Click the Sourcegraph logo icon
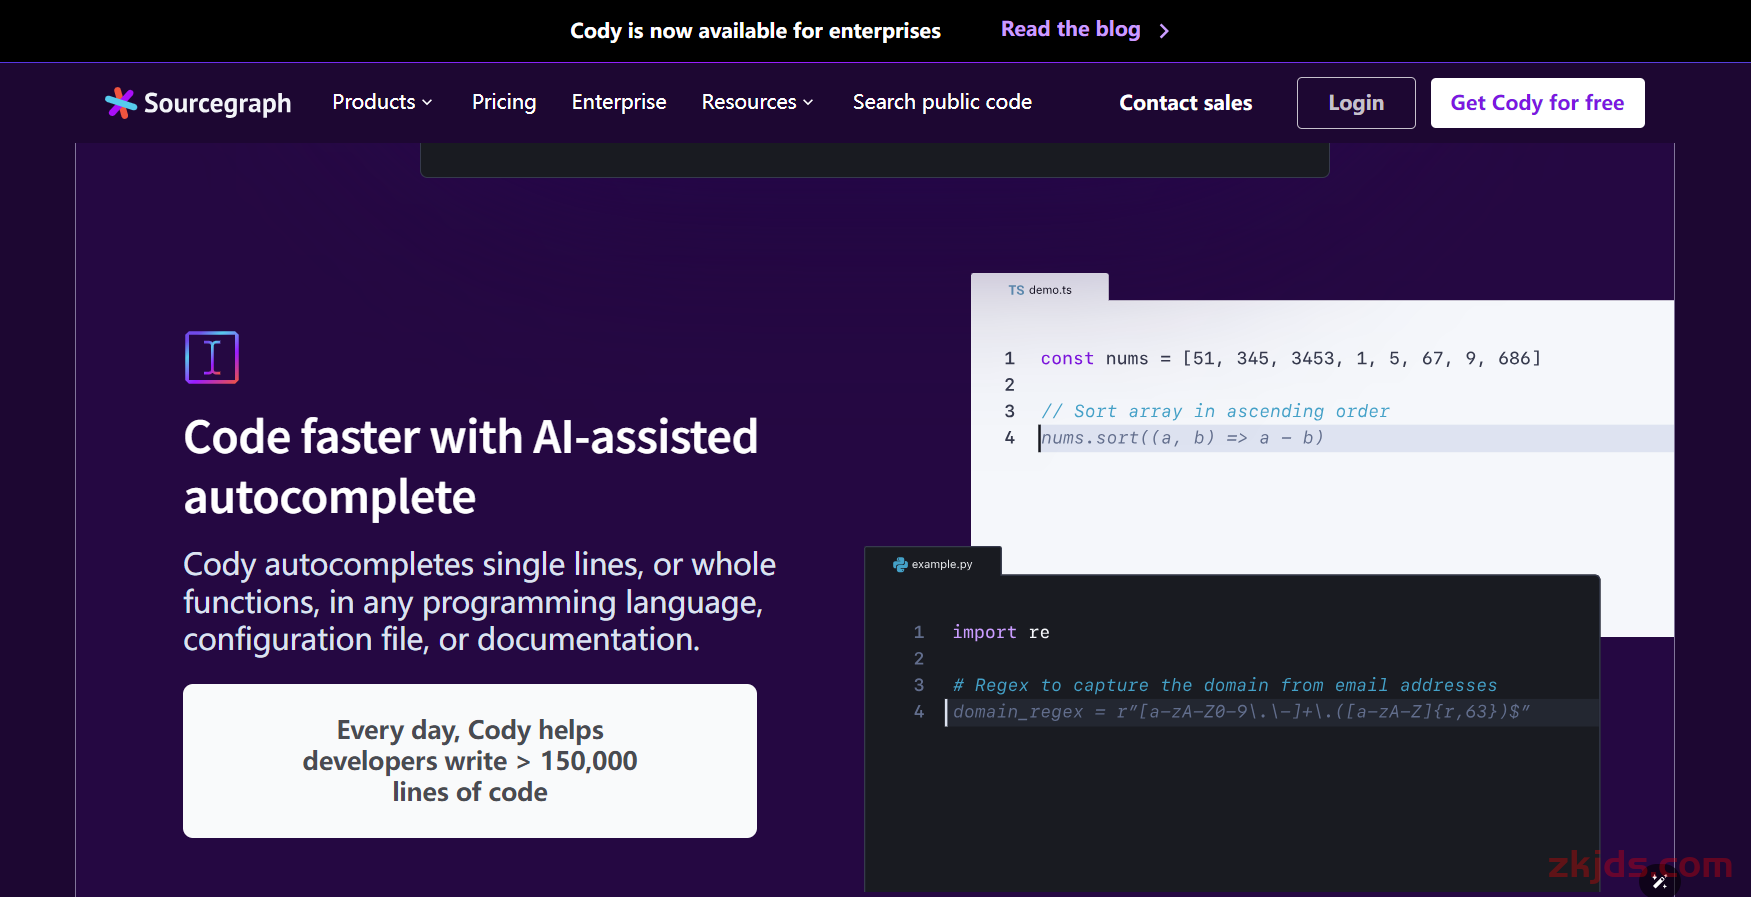 [x=120, y=103]
